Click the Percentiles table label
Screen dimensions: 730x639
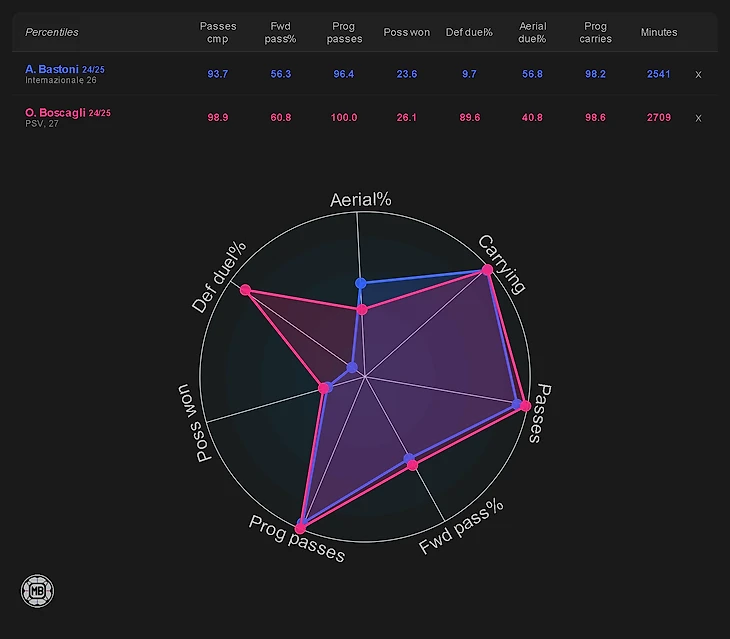[52, 32]
